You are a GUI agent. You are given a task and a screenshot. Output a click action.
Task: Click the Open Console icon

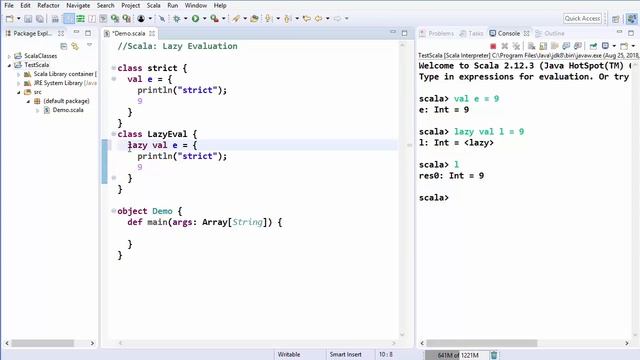tap(624, 46)
